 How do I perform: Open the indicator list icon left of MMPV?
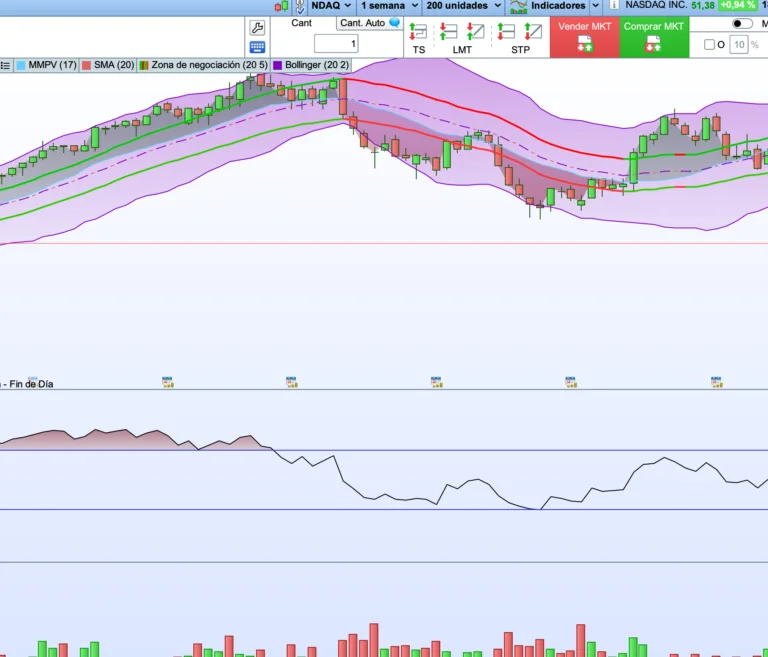5,65
